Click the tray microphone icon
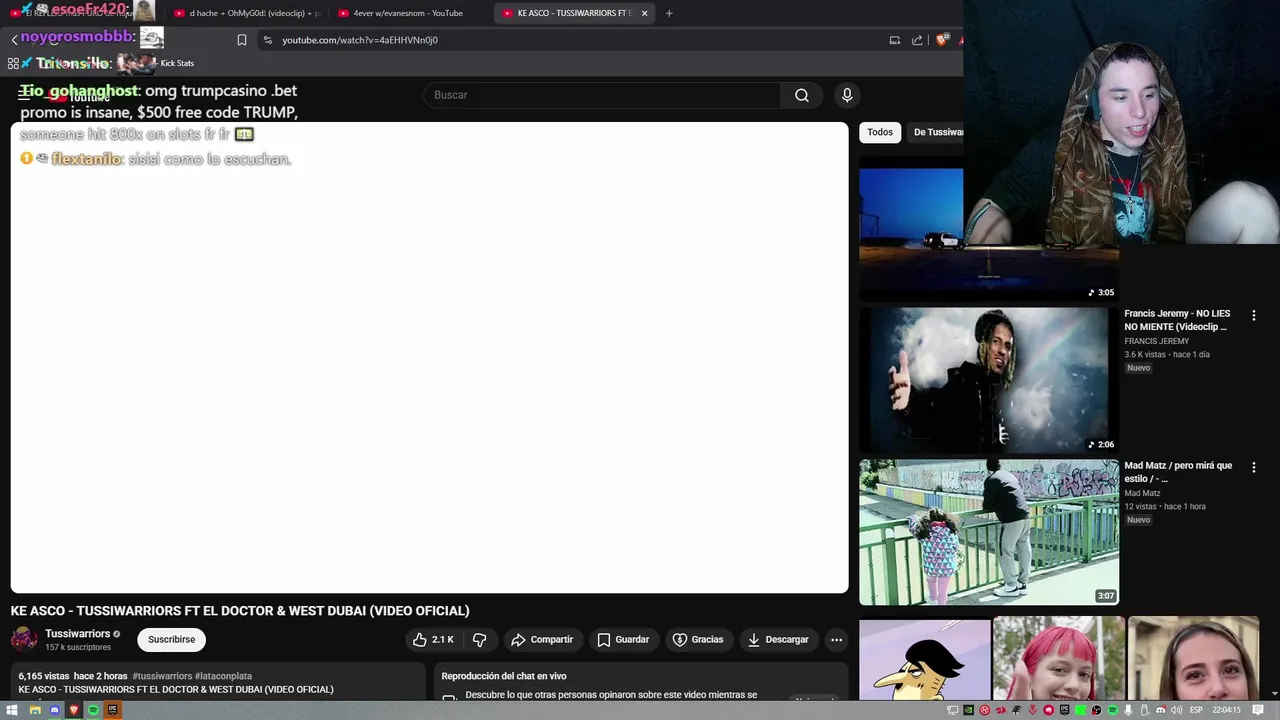 click(1128, 710)
